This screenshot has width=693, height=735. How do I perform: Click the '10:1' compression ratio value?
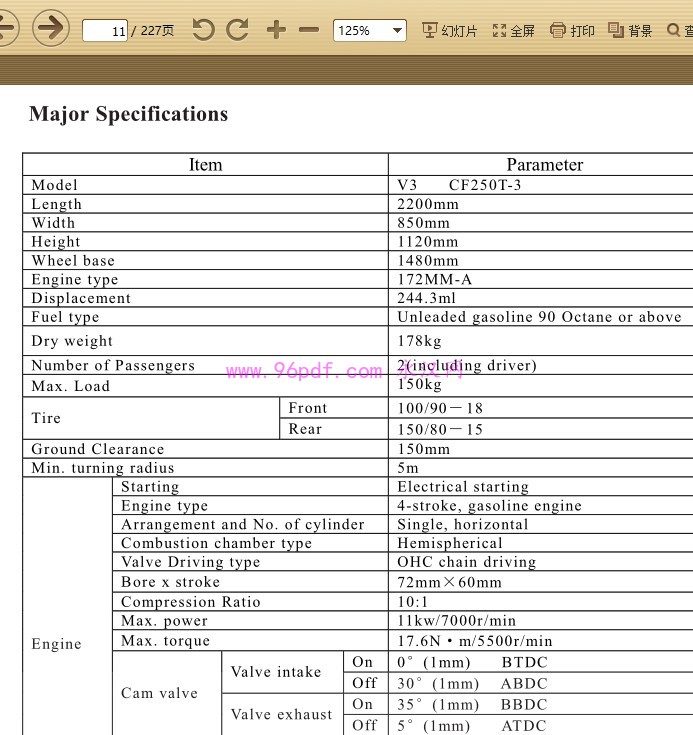tap(412, 602)
